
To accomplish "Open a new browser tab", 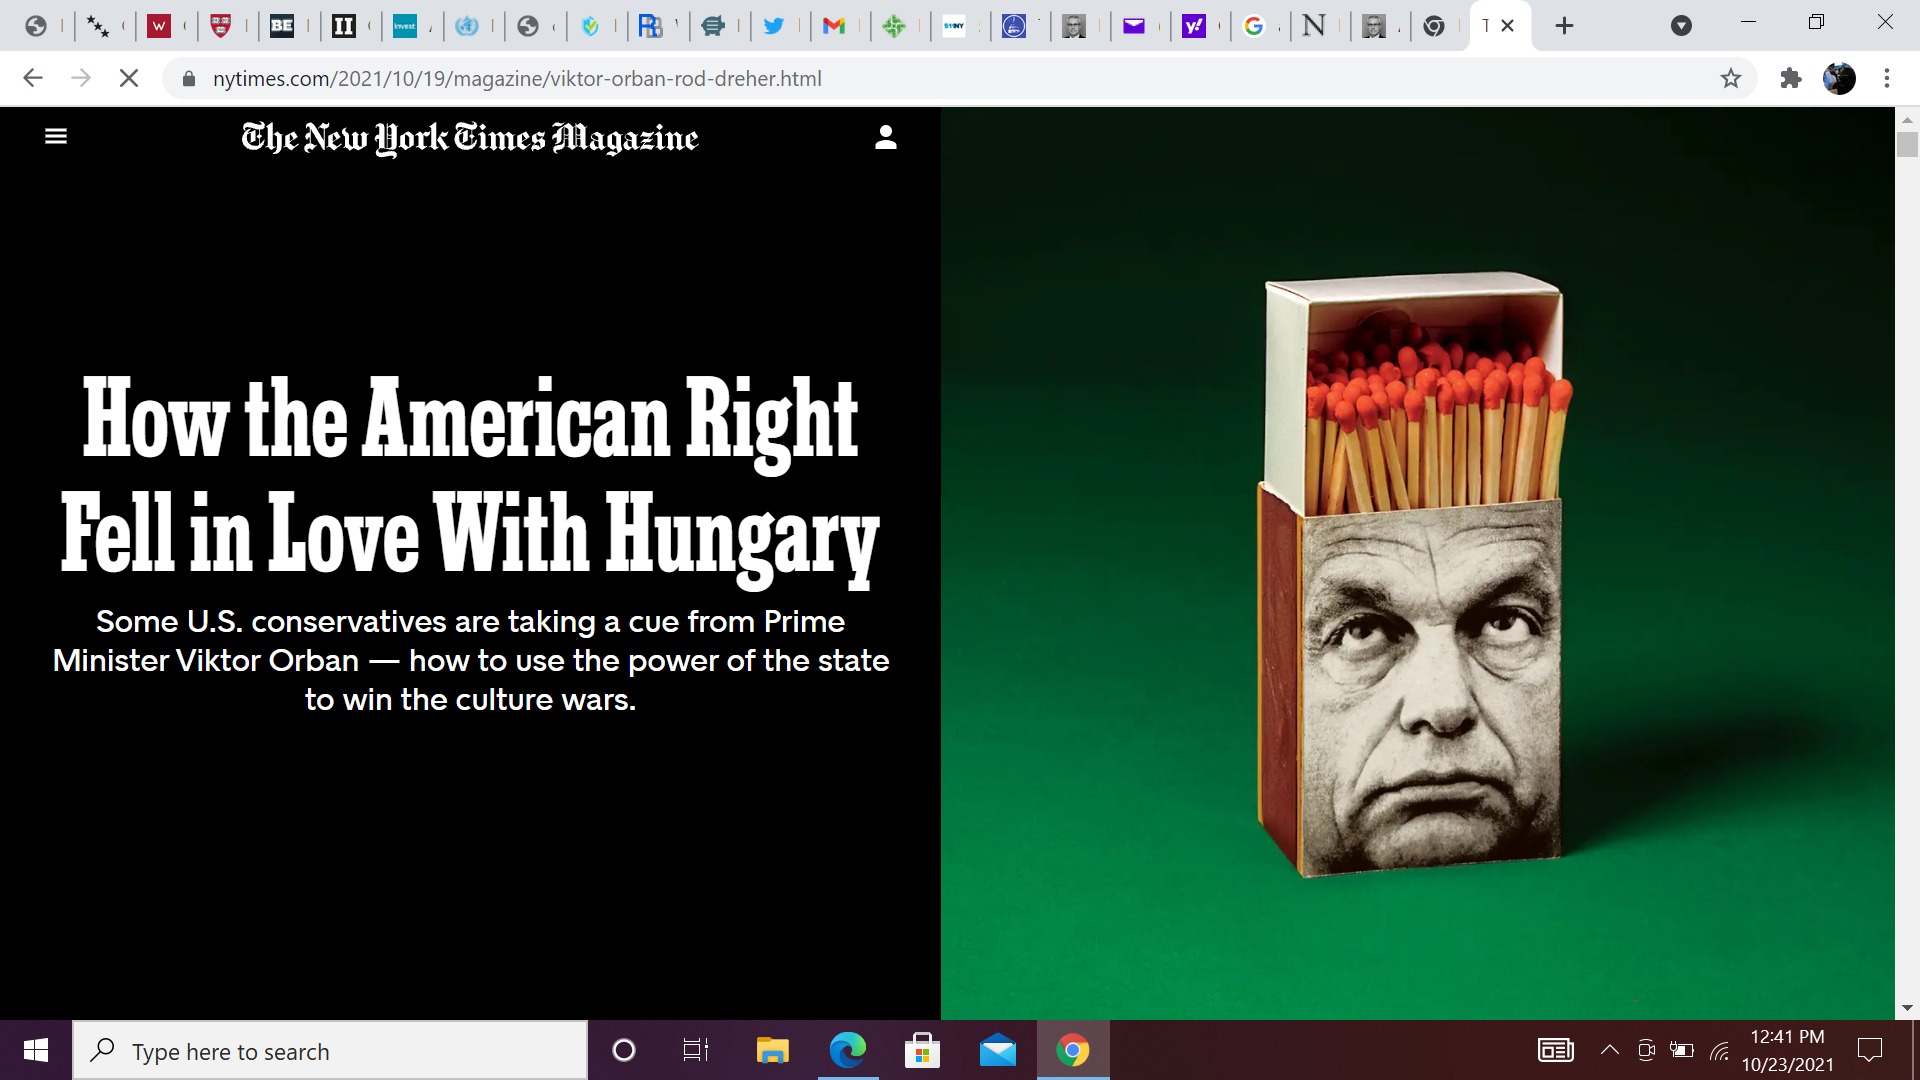I will (x=1564, y=26).
